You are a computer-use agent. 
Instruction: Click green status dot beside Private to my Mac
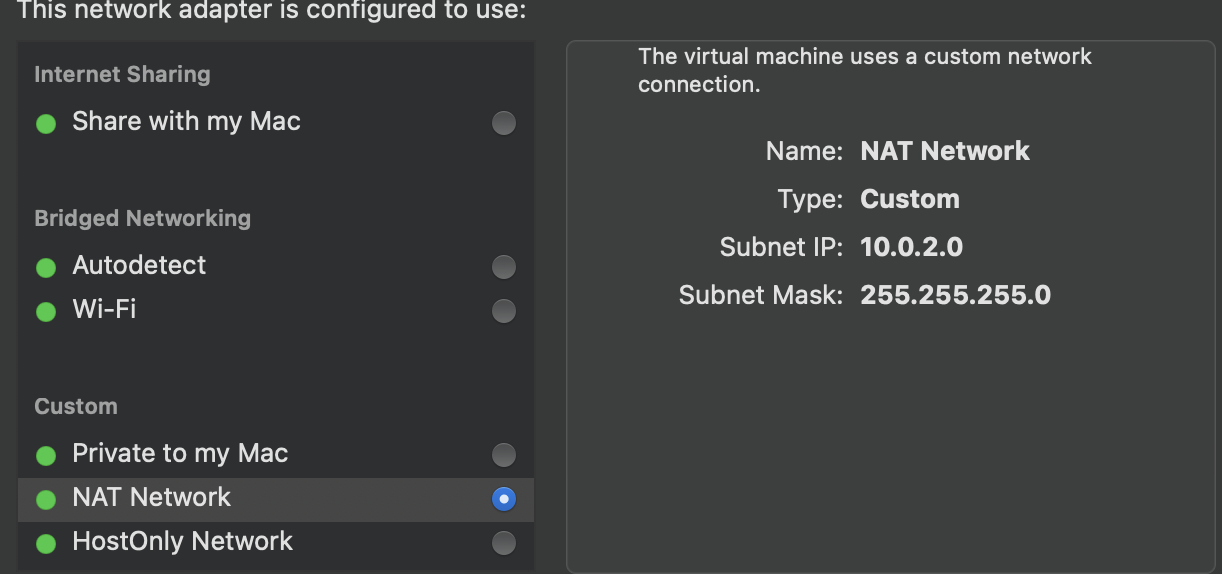[x=46, y=456]
